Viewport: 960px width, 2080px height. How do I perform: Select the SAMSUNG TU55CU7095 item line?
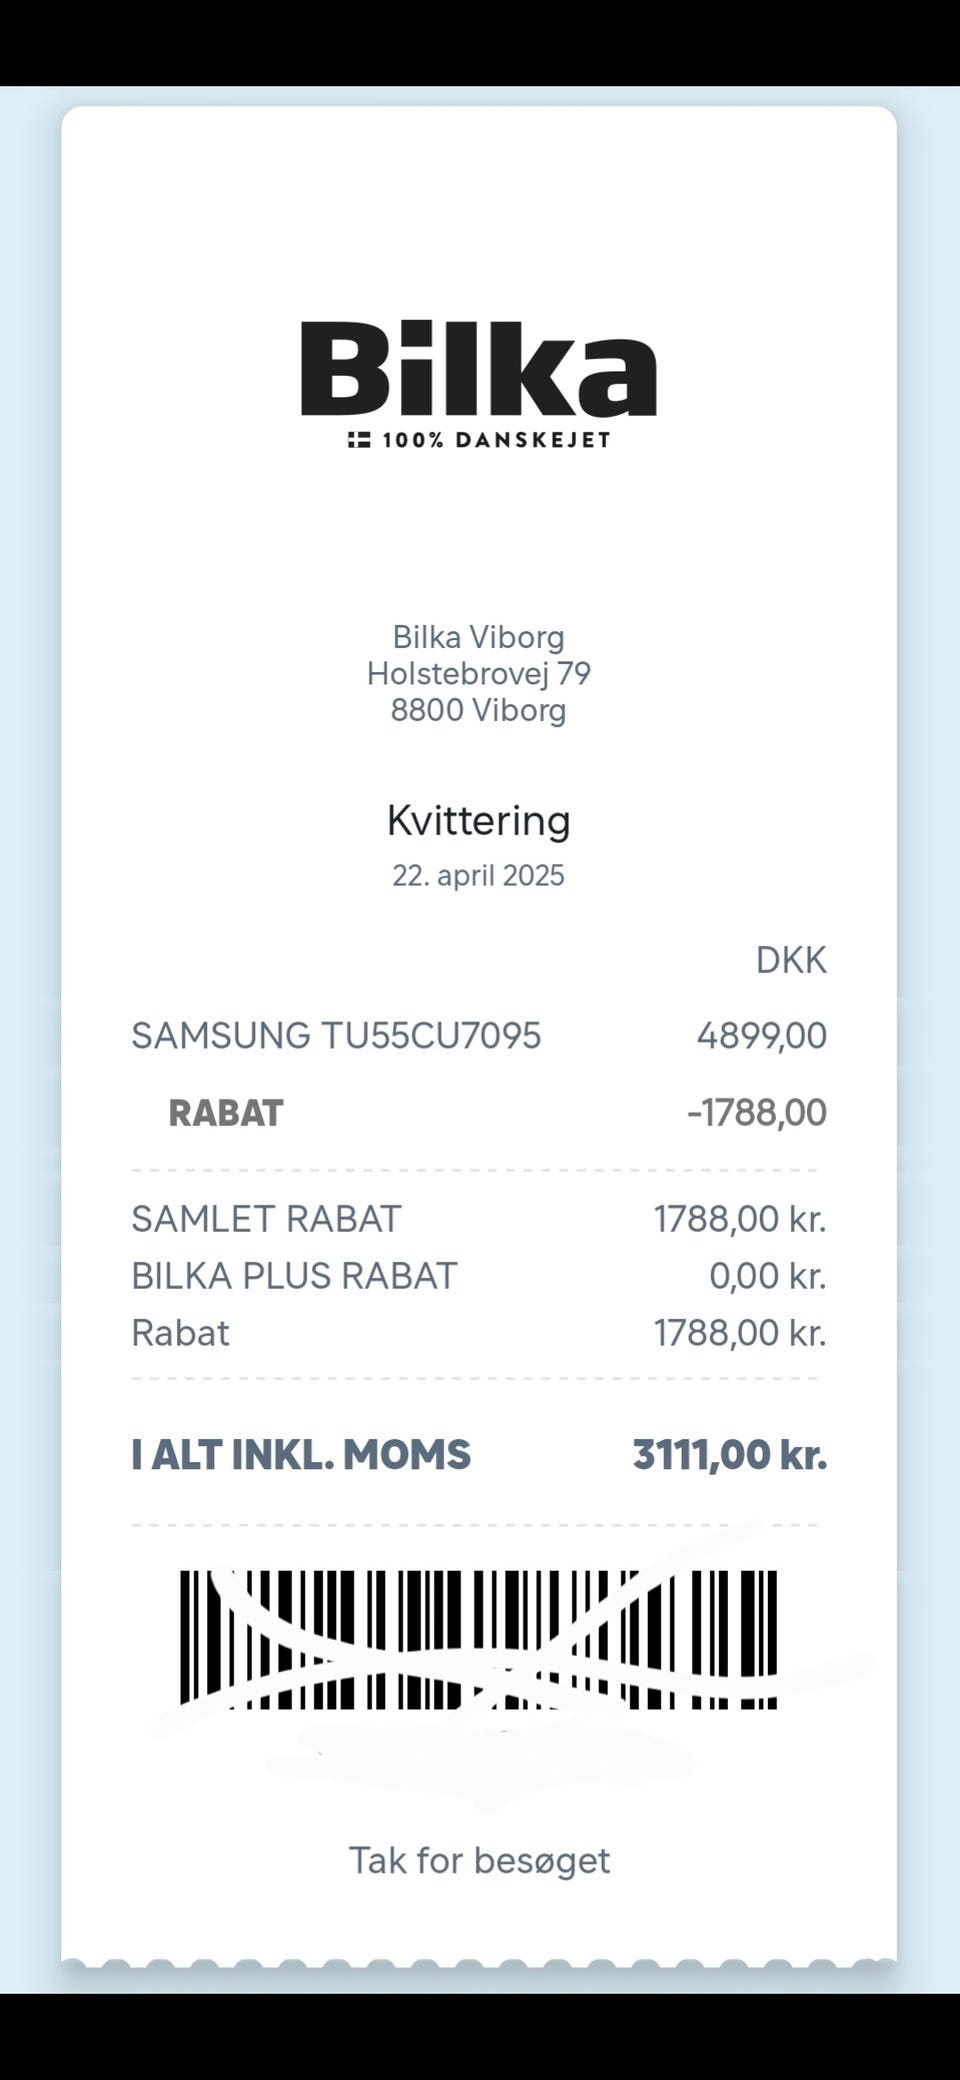tap(336, 1036)
